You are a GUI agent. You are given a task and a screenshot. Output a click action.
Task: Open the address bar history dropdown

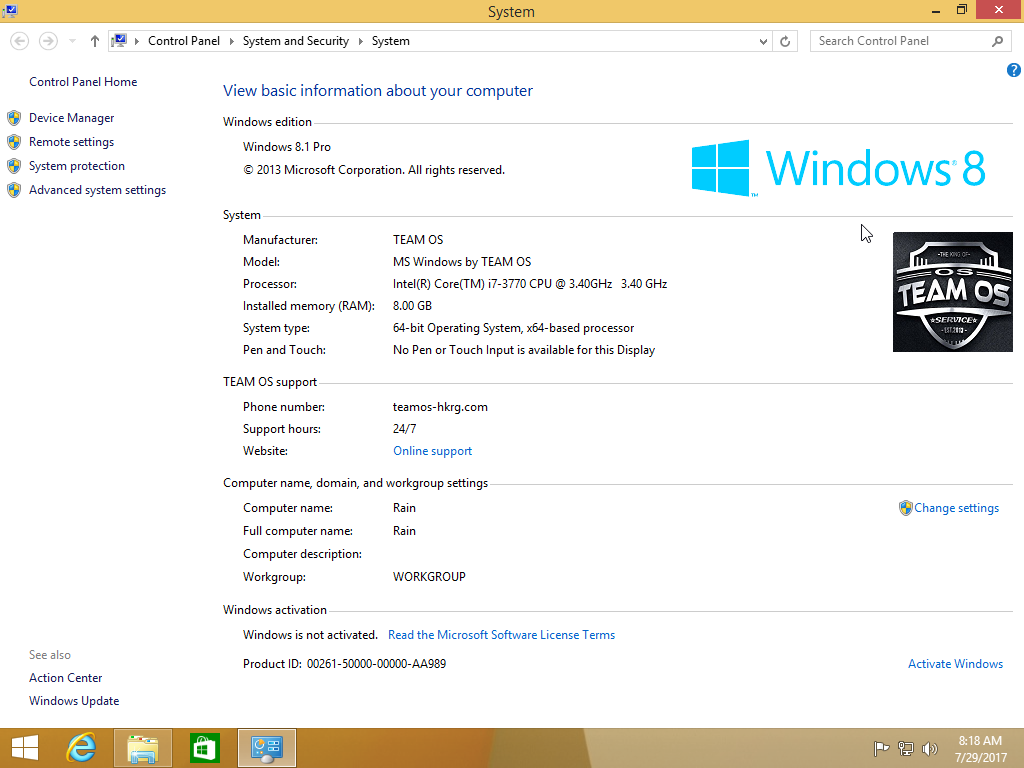pyautogui.click(x=763, y=41)
